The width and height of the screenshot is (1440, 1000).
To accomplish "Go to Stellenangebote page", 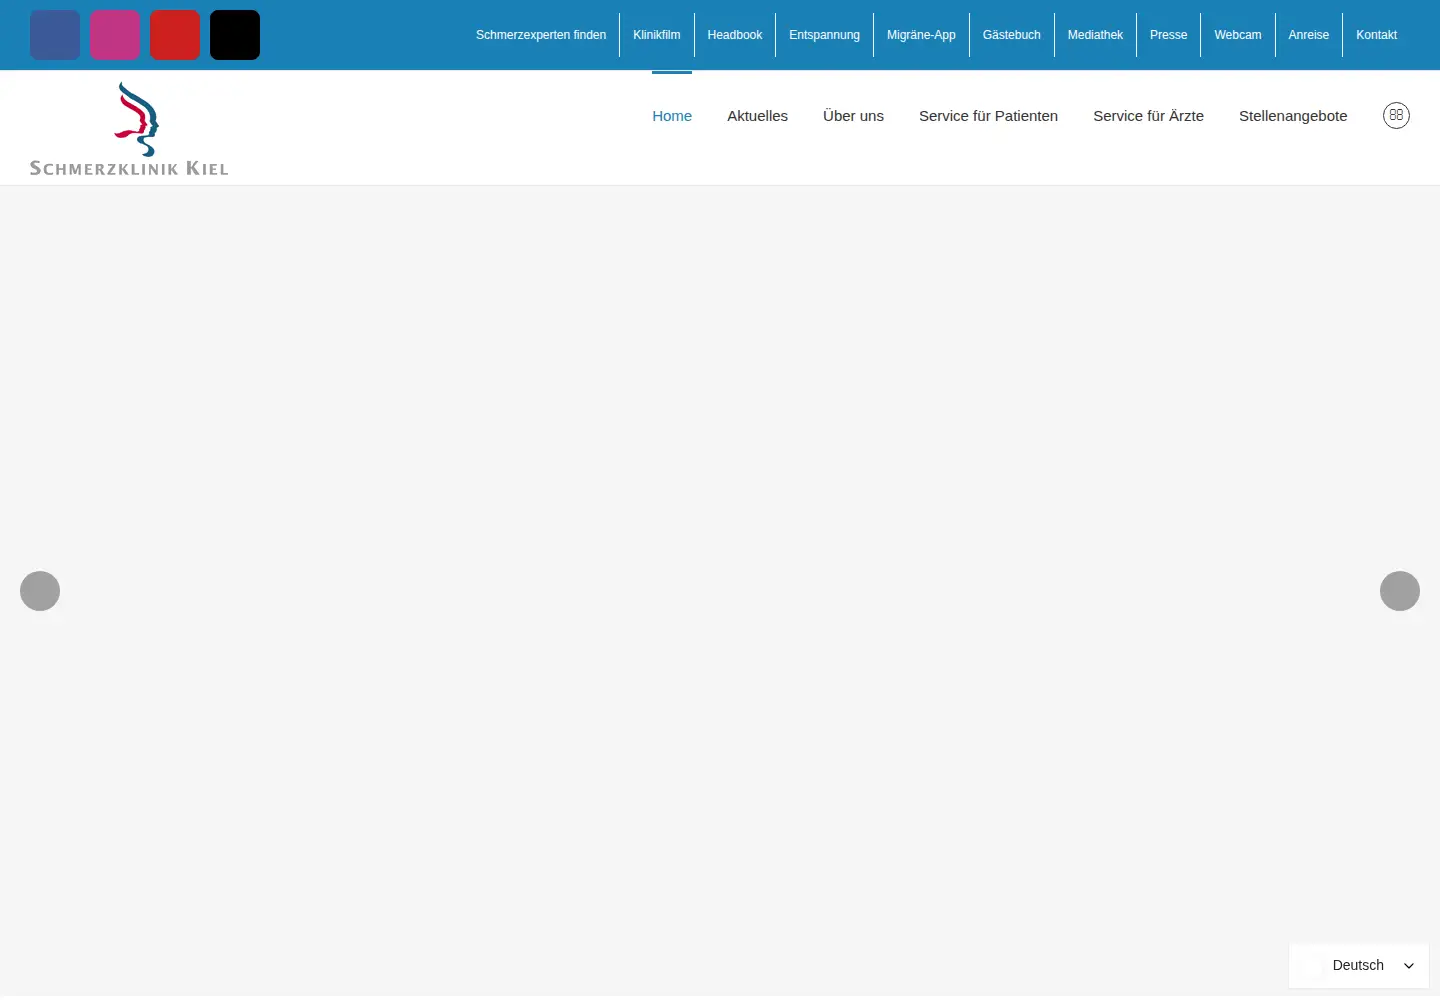I will pyautogui.click(x=1293, y=116).
